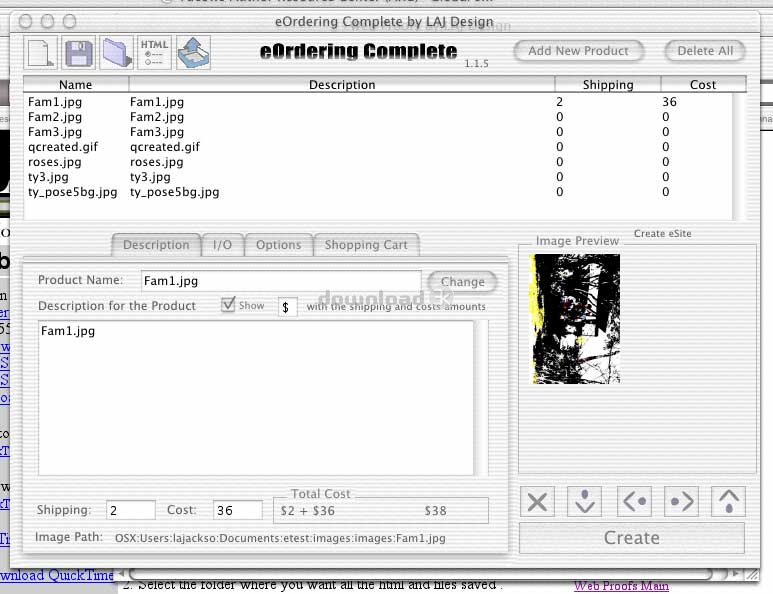The image size is (773, 594).
Task: Click the floppy disk save icon
Action: (x=79, y=52)
